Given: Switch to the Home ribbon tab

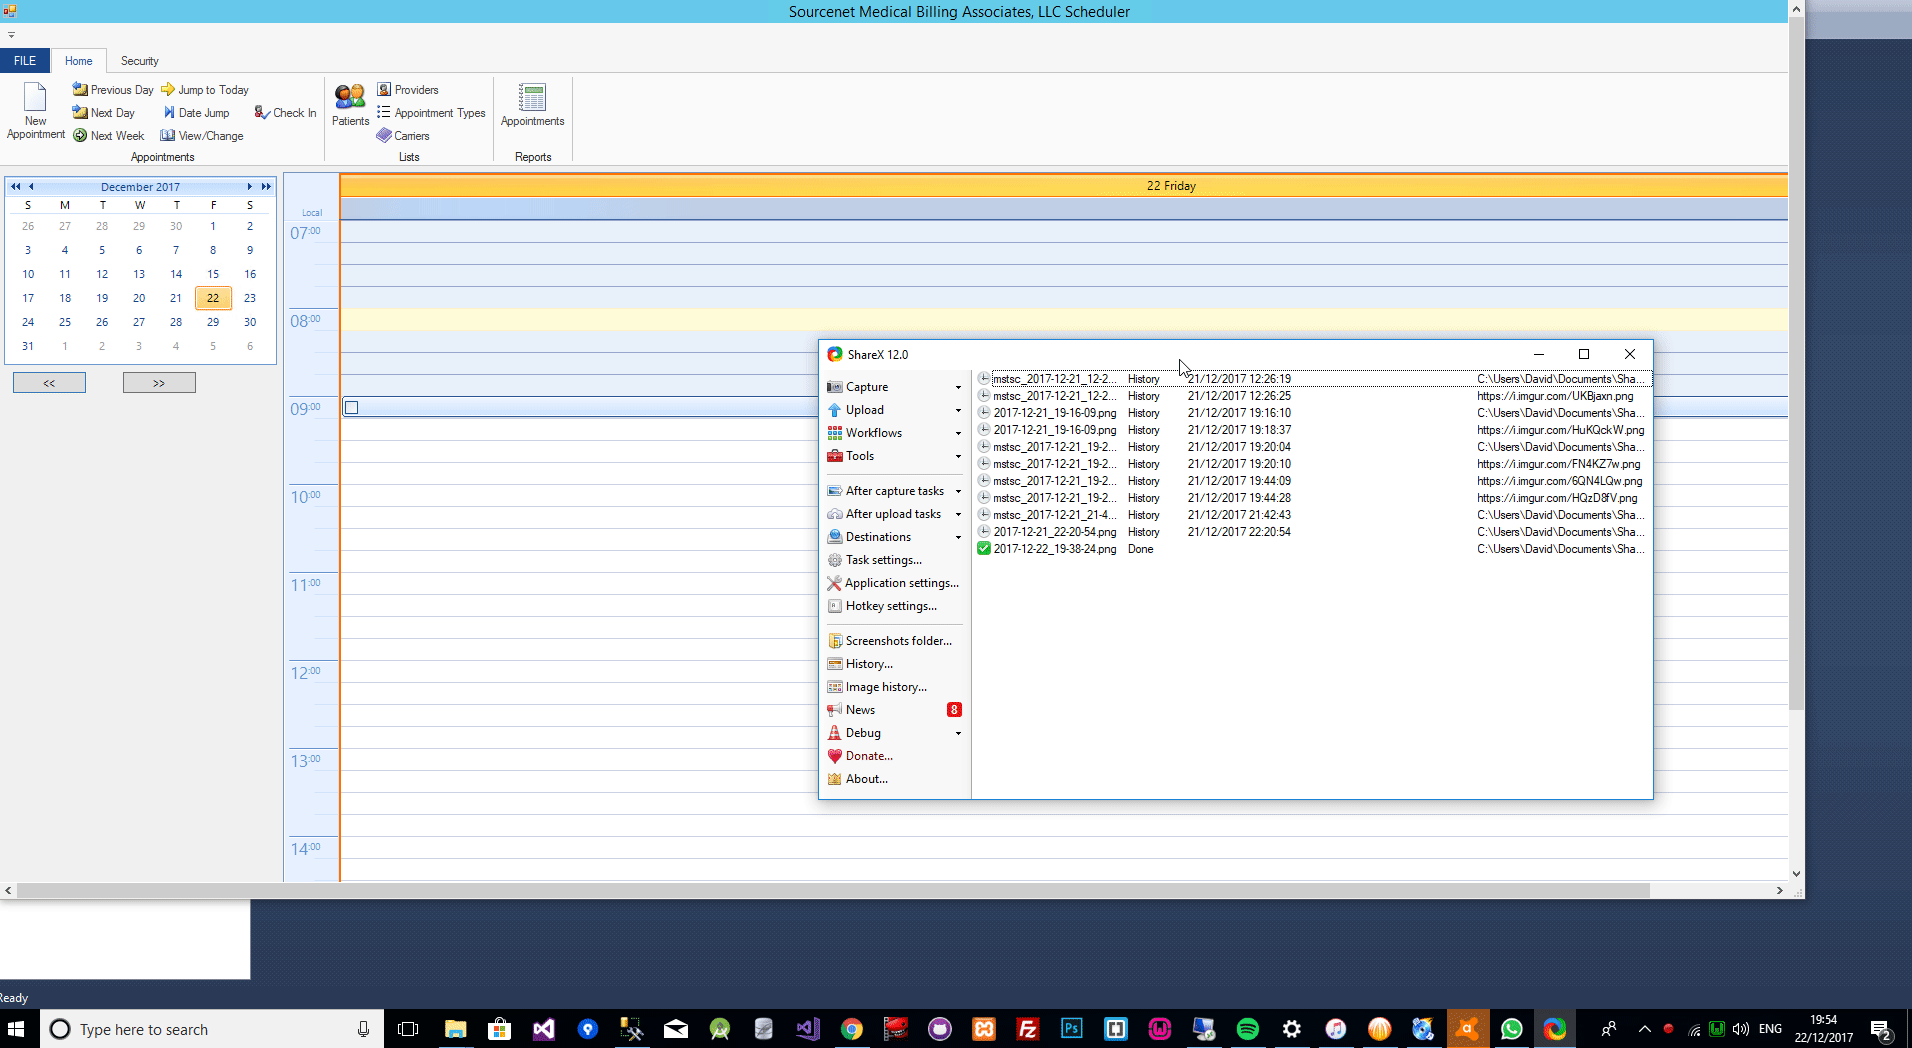Looking at the screenshot, I should point(79,61).
